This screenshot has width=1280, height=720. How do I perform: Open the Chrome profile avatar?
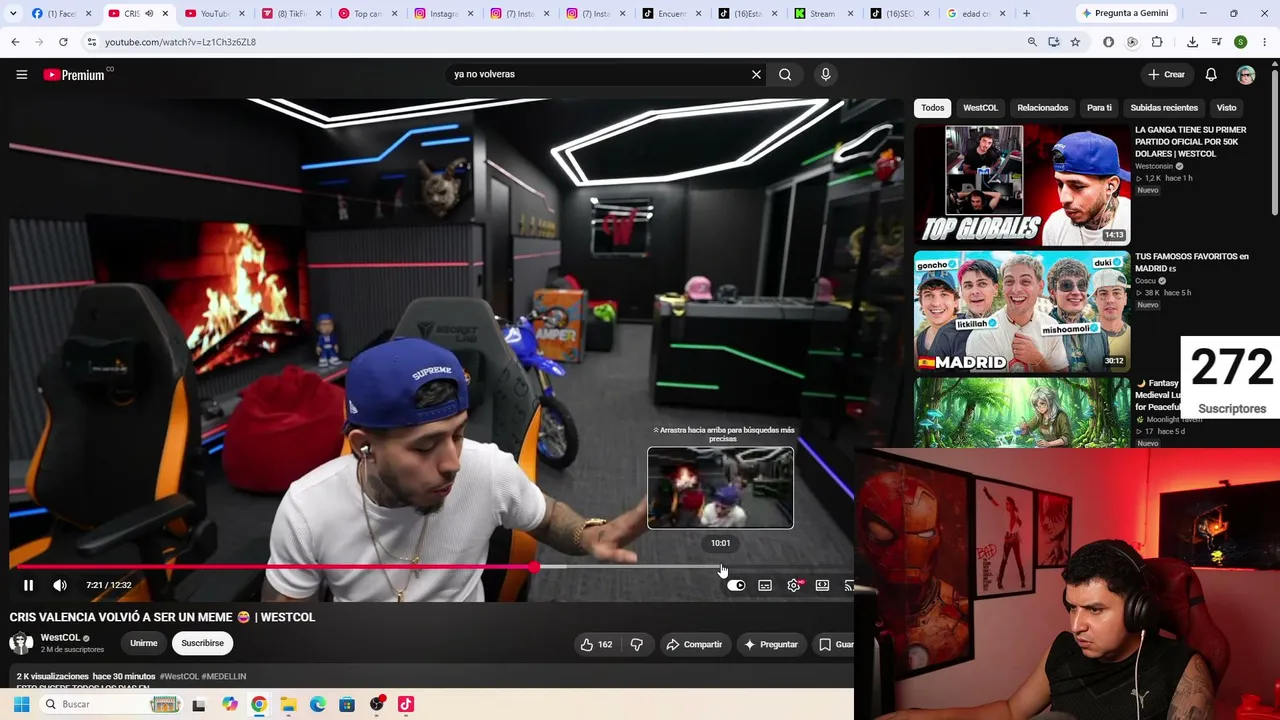(x=1240, y=42)
